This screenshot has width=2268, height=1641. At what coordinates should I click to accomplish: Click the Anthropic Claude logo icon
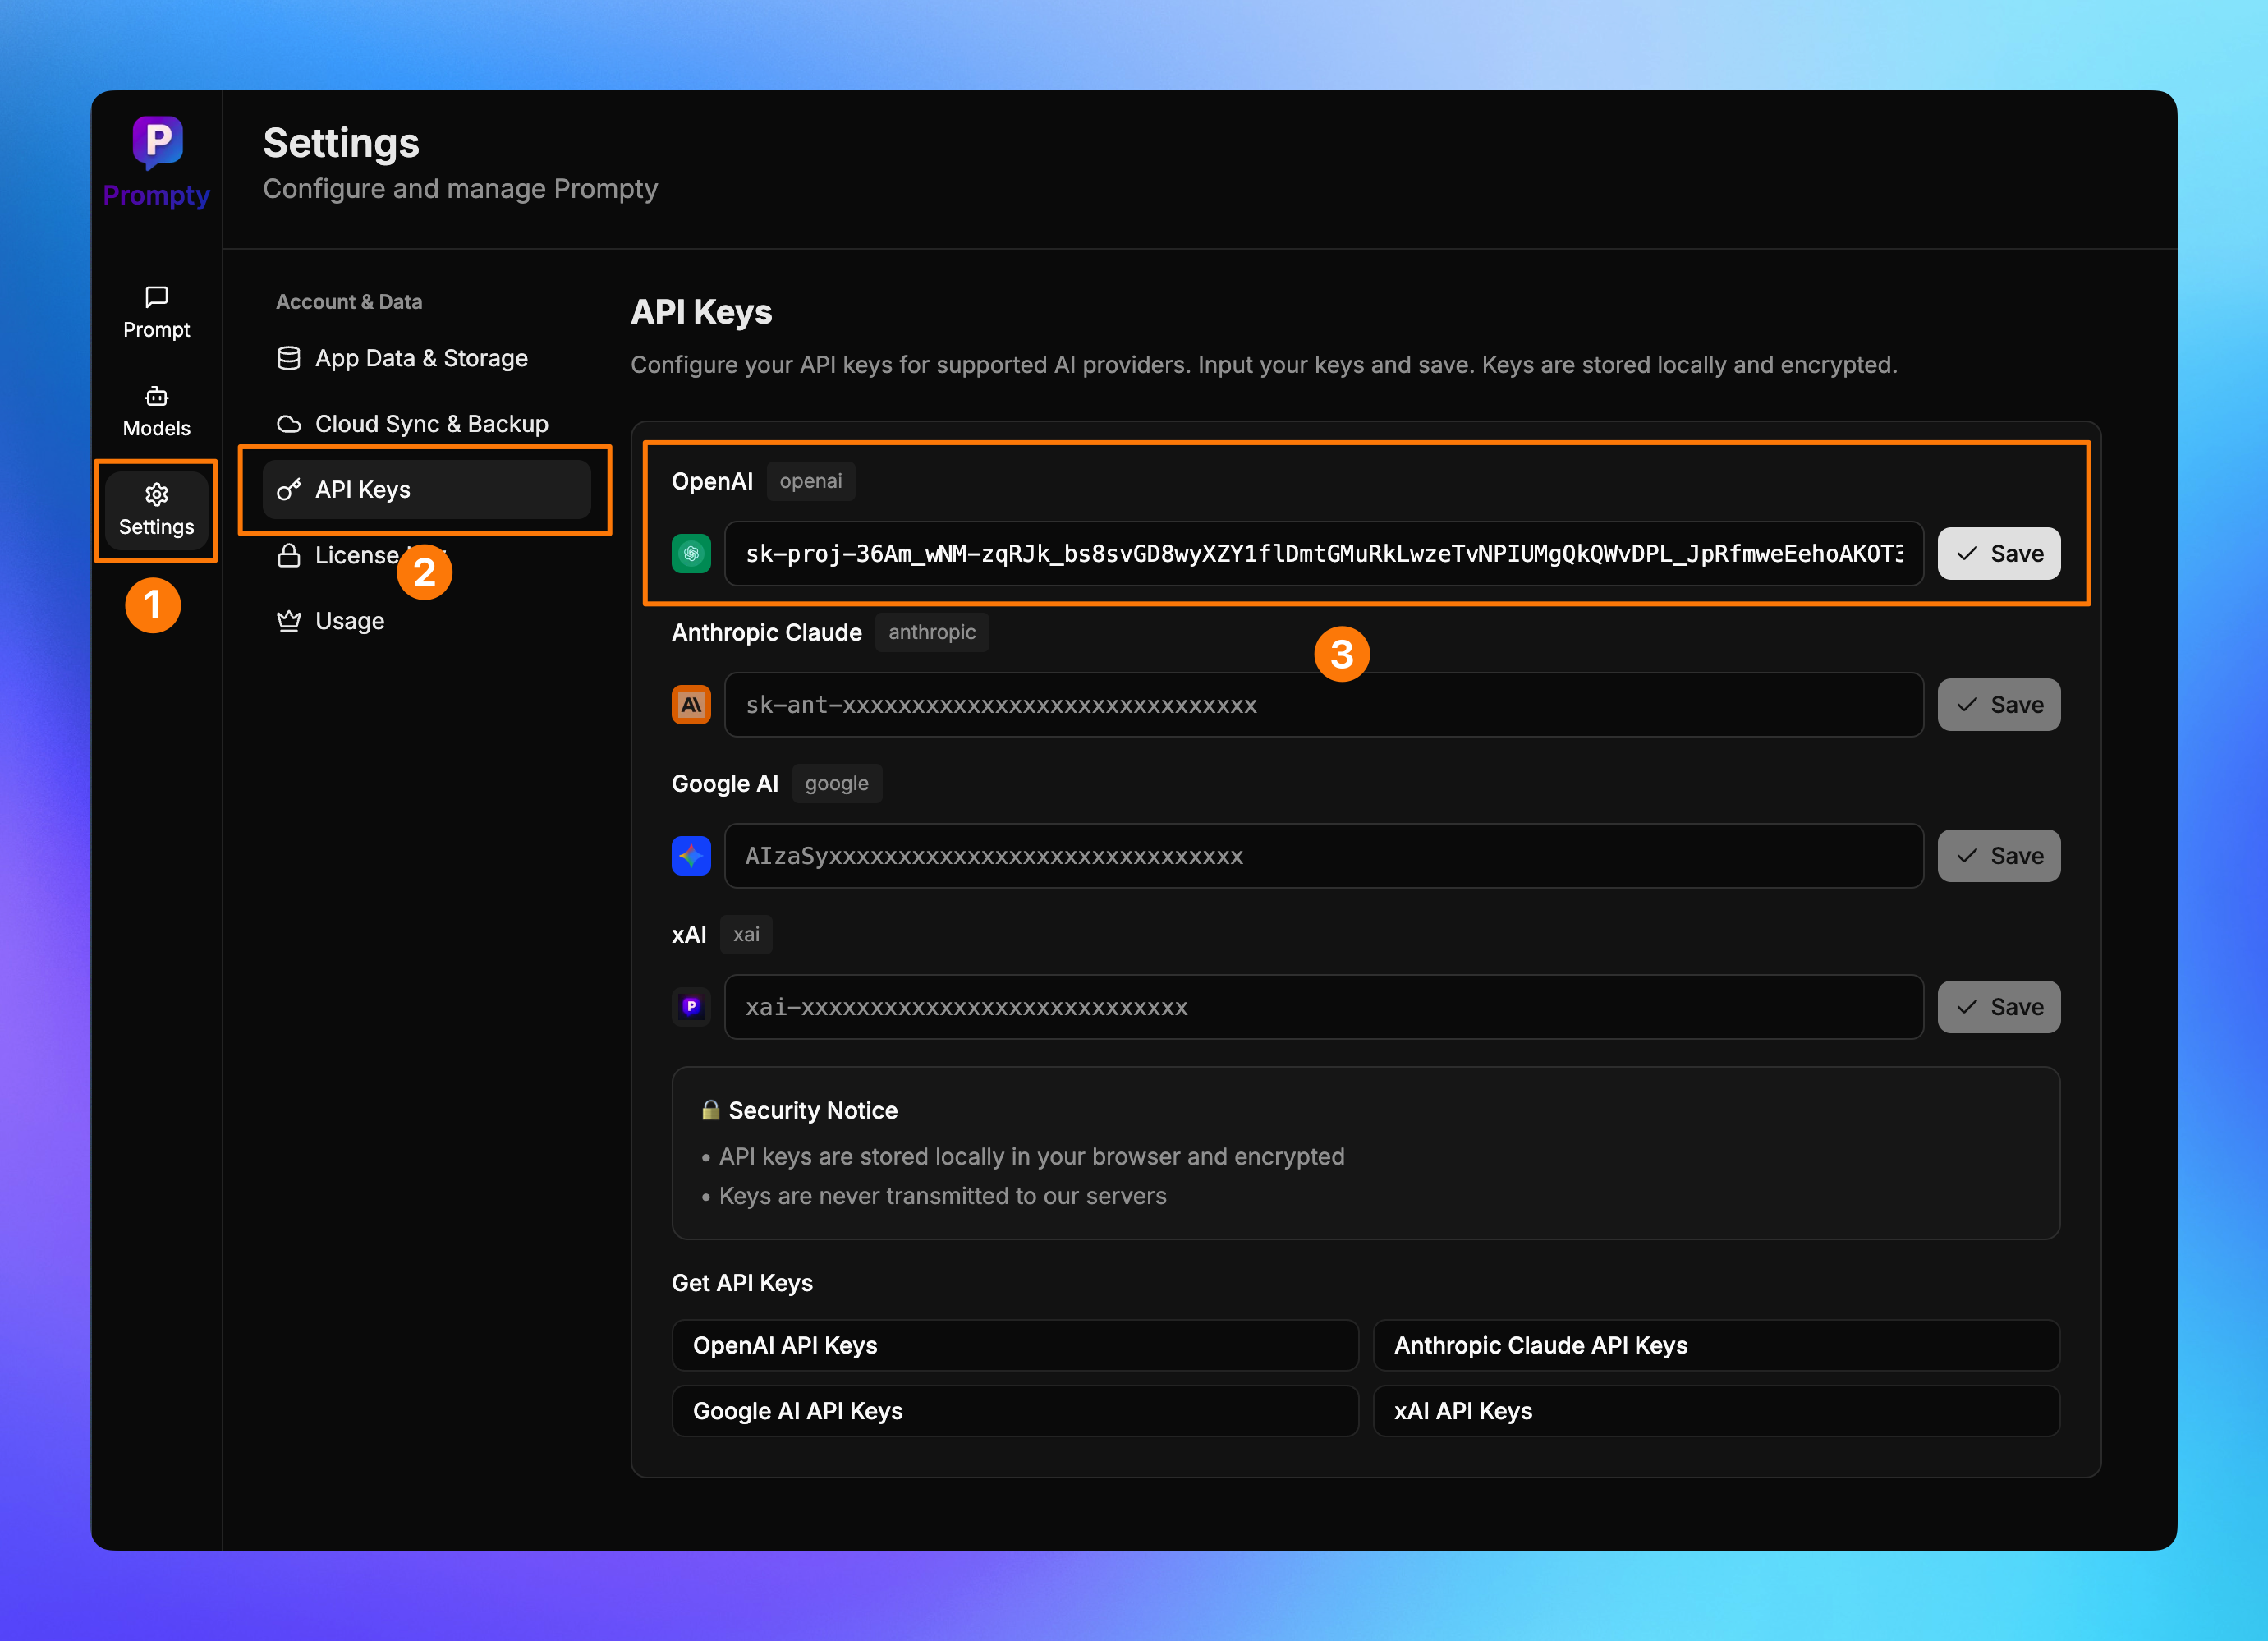(x=691, y=705)
